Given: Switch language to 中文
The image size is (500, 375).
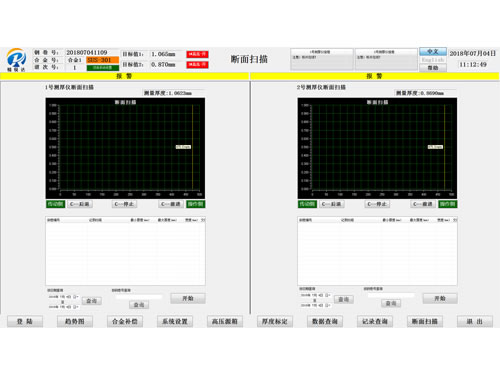Looking at the screenshot, I should 433,51.
